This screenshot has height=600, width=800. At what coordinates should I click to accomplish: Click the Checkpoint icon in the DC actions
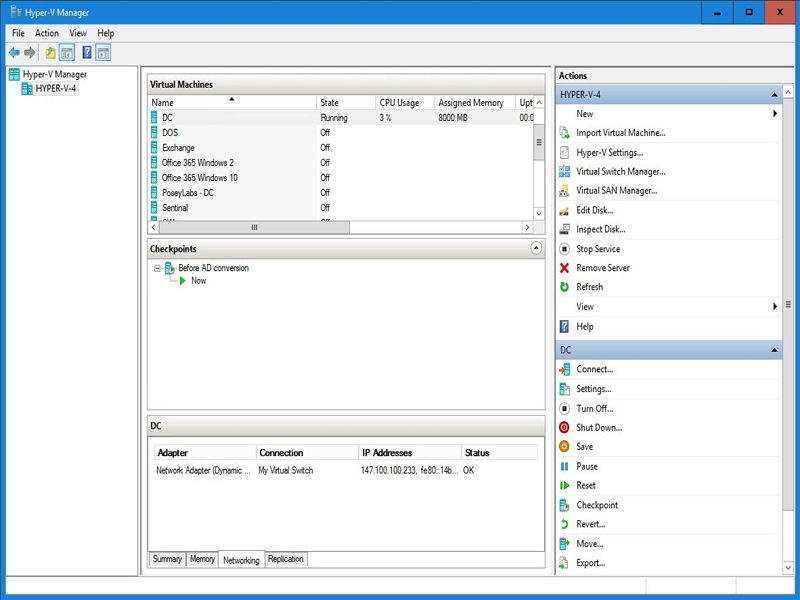564,505
